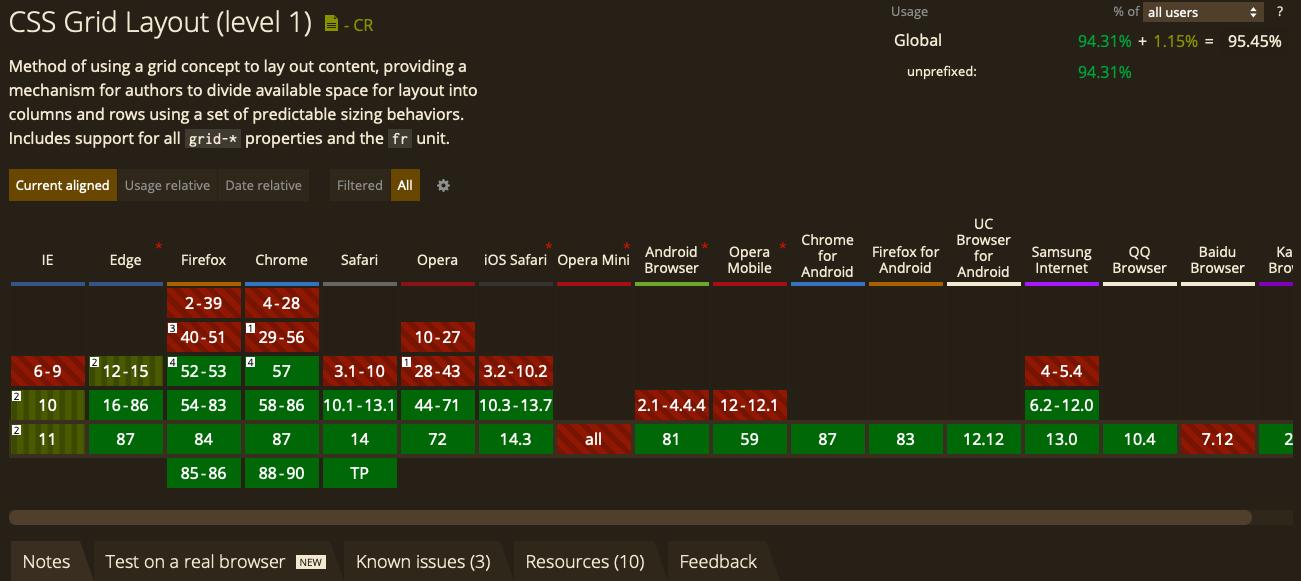Select Opera 10-27 version cell
Viewport: 1301px width, 581px height.
tap(438, 338)
